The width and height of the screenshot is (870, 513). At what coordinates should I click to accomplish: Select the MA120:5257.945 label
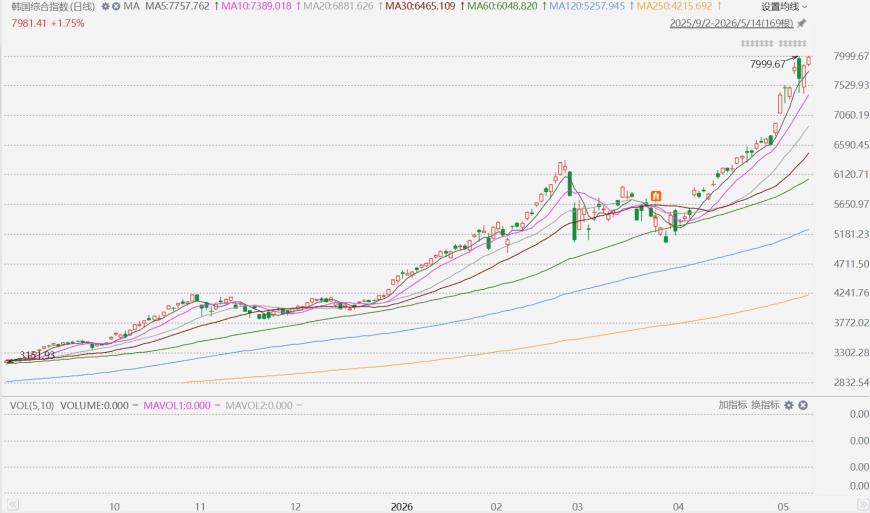pos(587,7)
